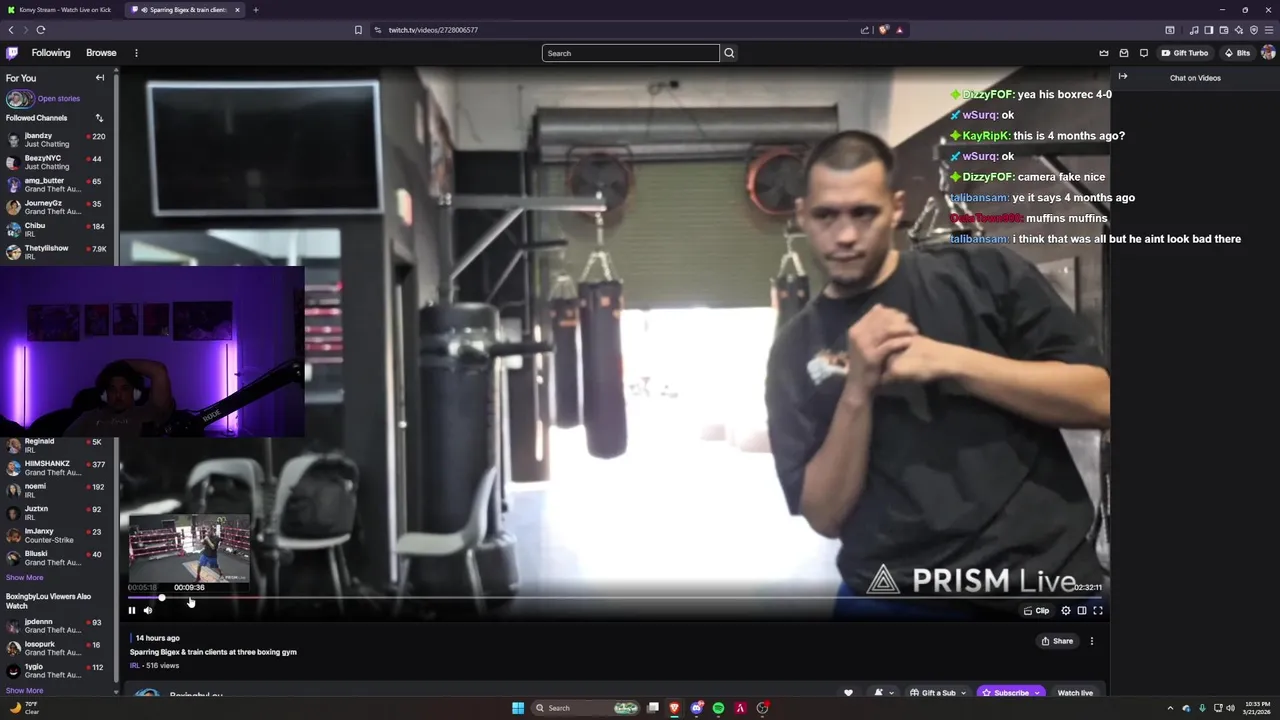The width and height of the screenshot is (1280, 720).
Task: Pause the video playback
Action: click(132, 611)
